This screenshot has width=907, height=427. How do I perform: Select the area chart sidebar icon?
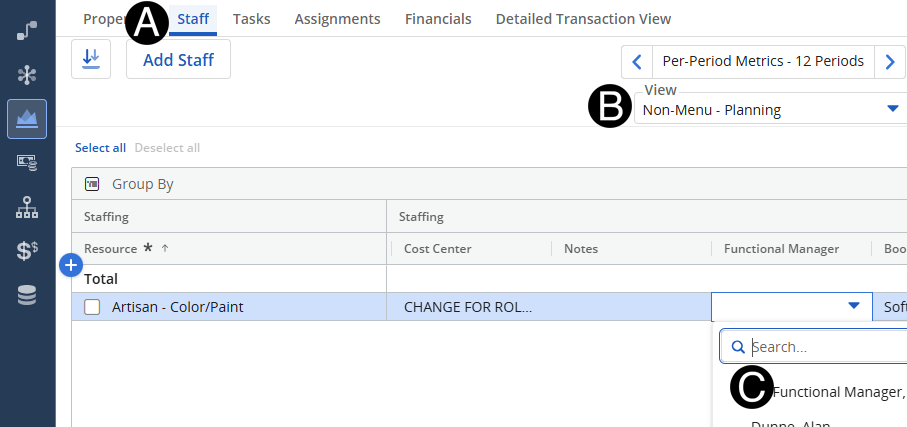coord(28,119)
